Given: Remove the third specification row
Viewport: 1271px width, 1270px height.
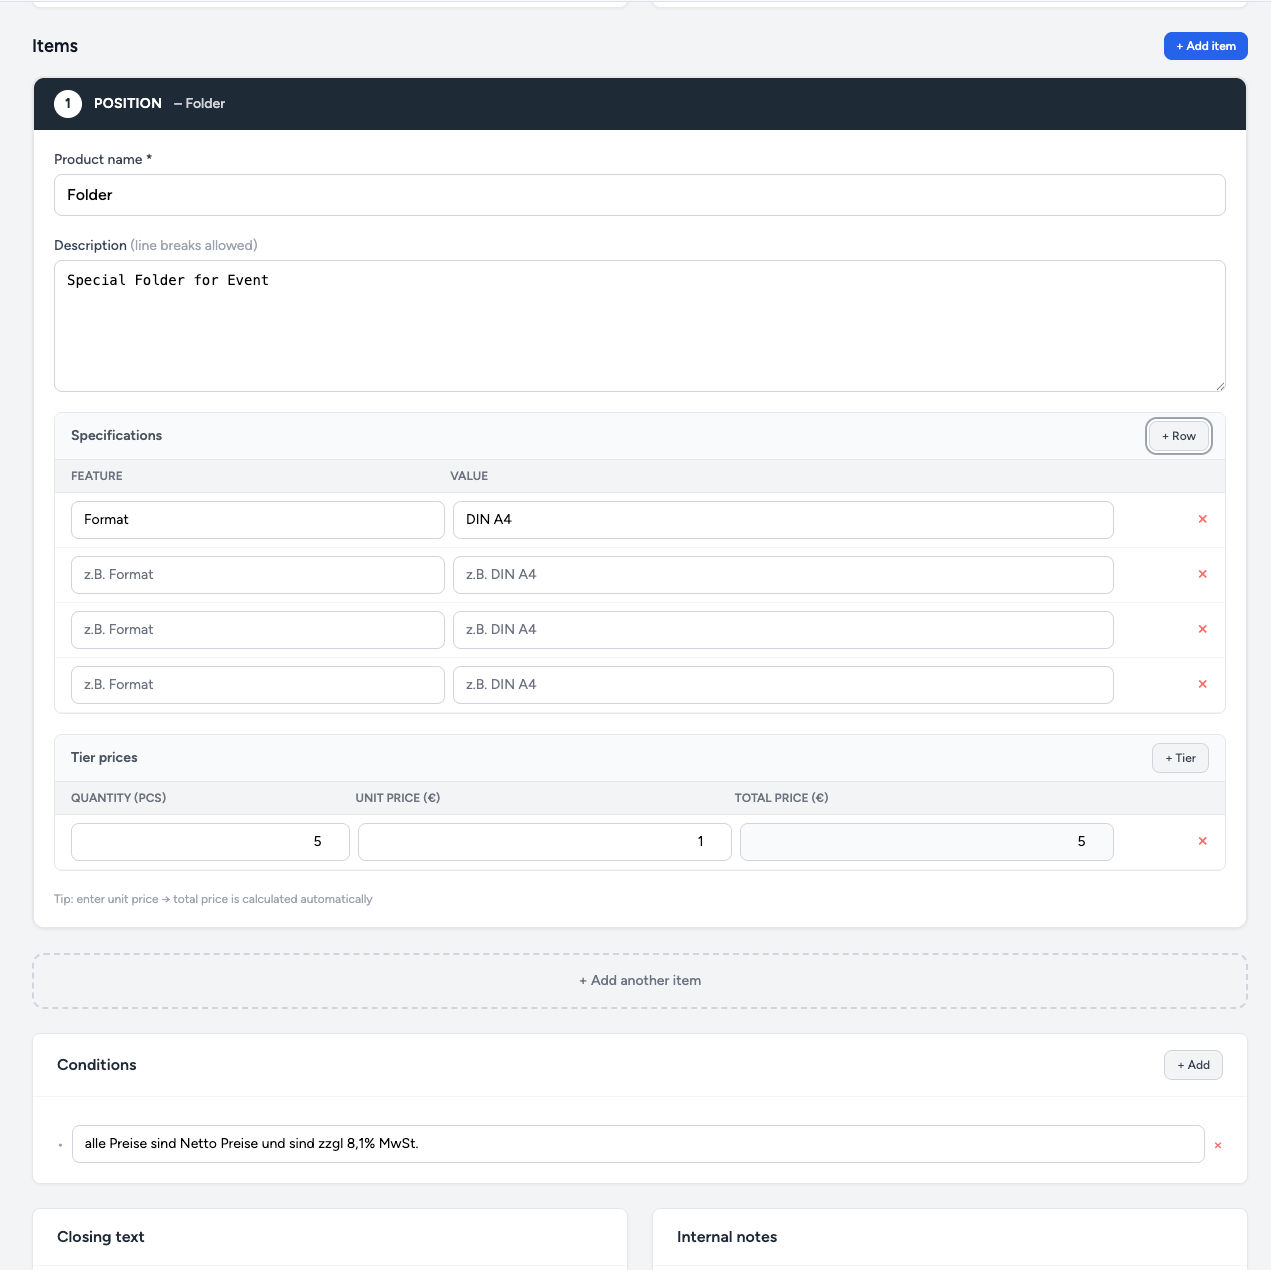Looking at the screenshot, I should click(x=1202, y=629).
